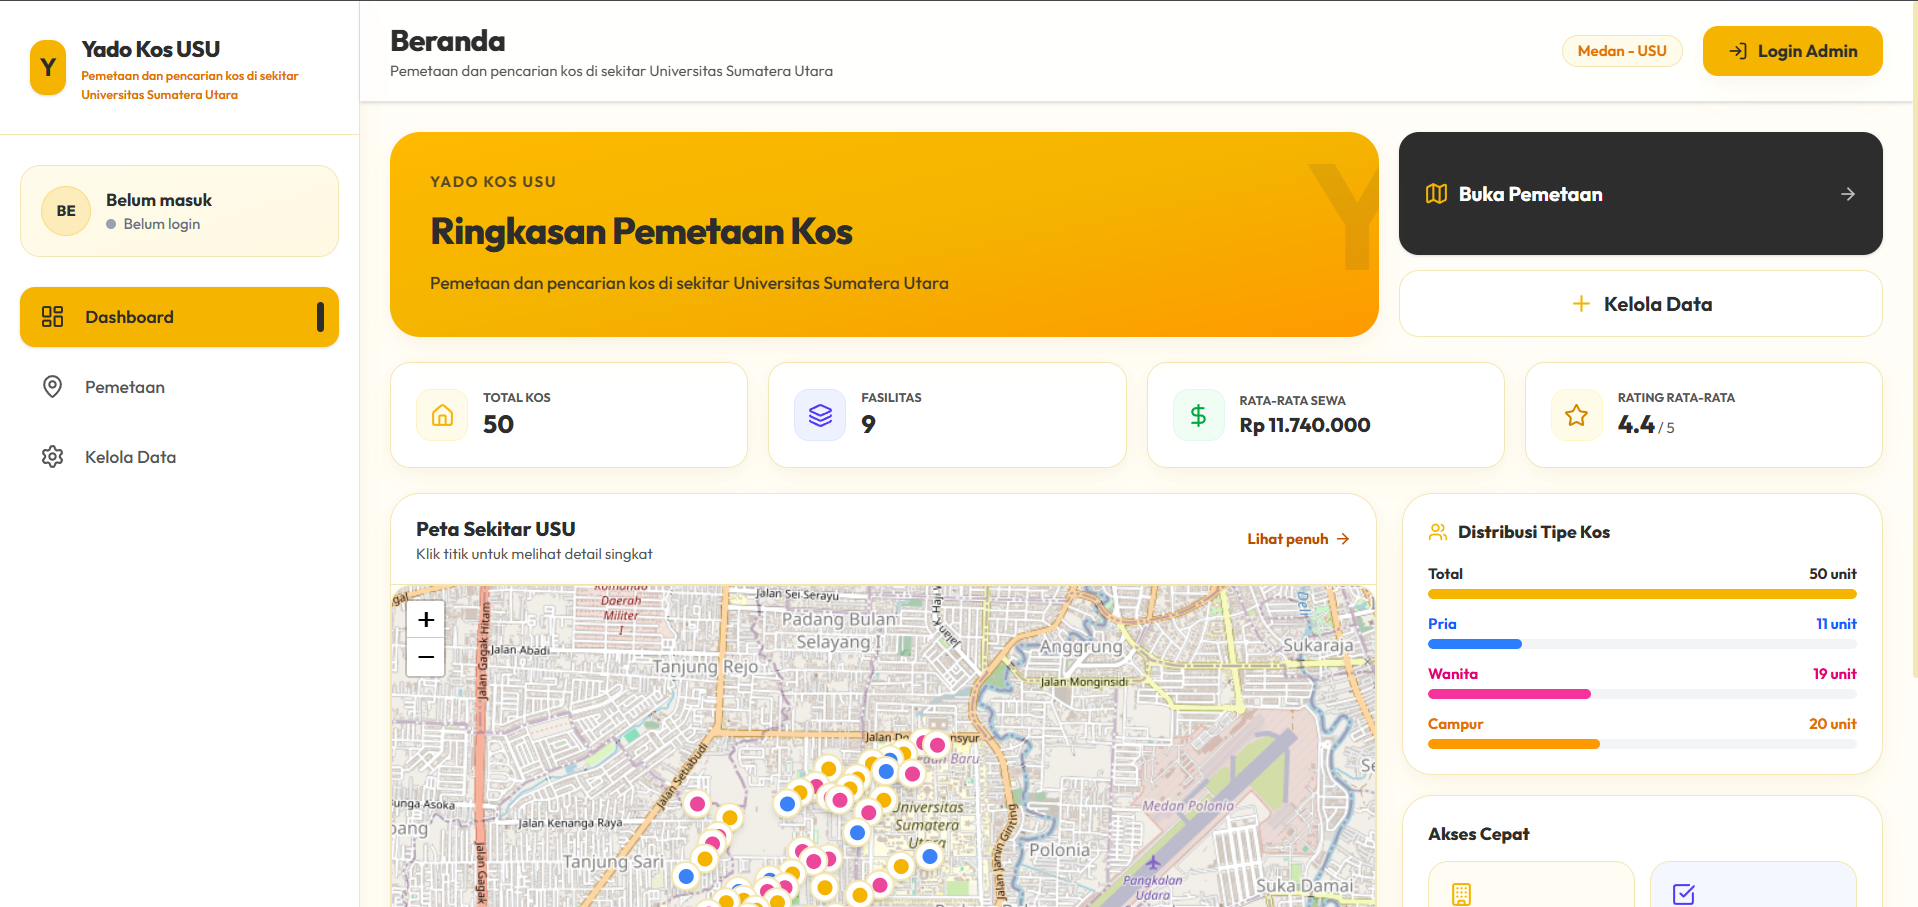Click the Peta Sekitar USU heading

[496, 529]
